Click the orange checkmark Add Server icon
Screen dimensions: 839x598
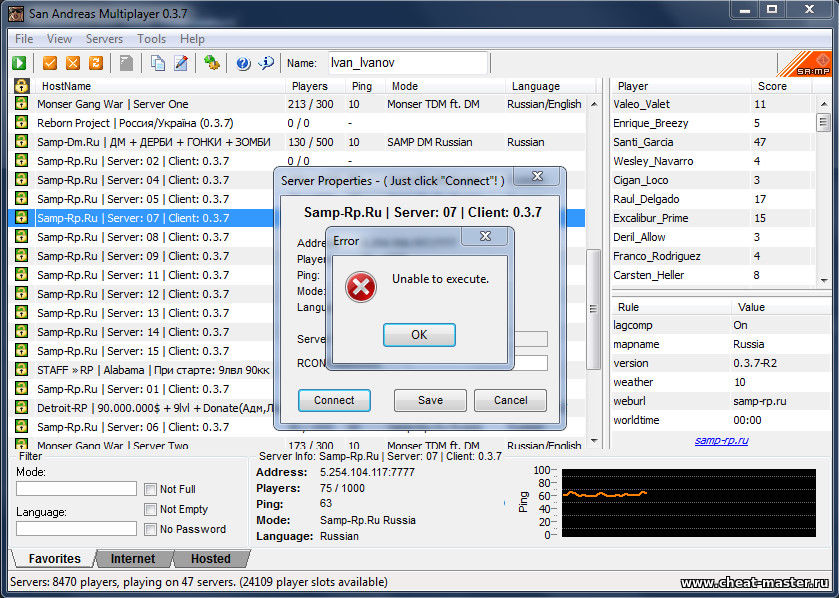point(50,63)
